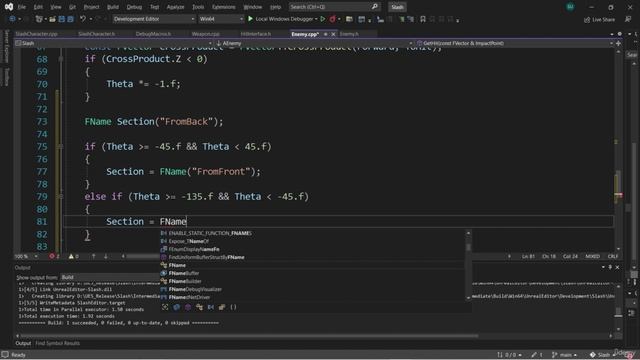640x360 pixels.
Task: Click the feedback icon beside Live Share
Action: (x=628, y=19)
